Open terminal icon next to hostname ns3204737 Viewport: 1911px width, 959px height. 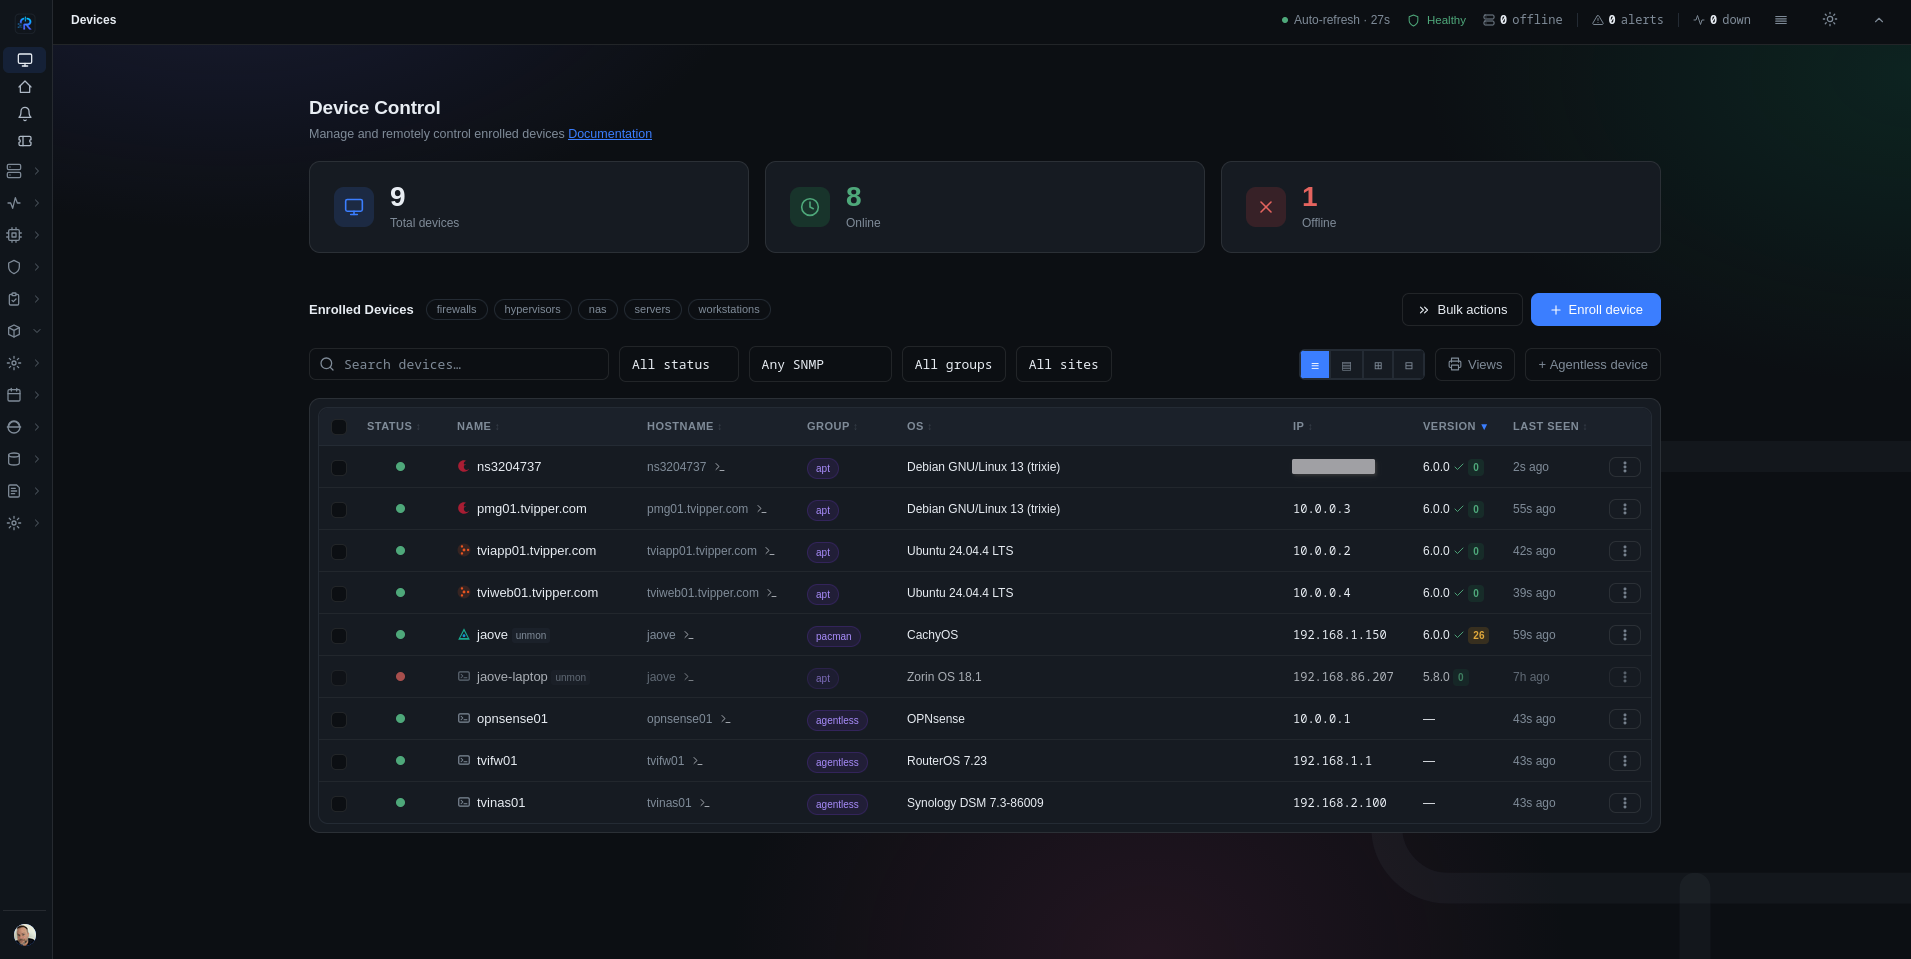click(719, 467)
